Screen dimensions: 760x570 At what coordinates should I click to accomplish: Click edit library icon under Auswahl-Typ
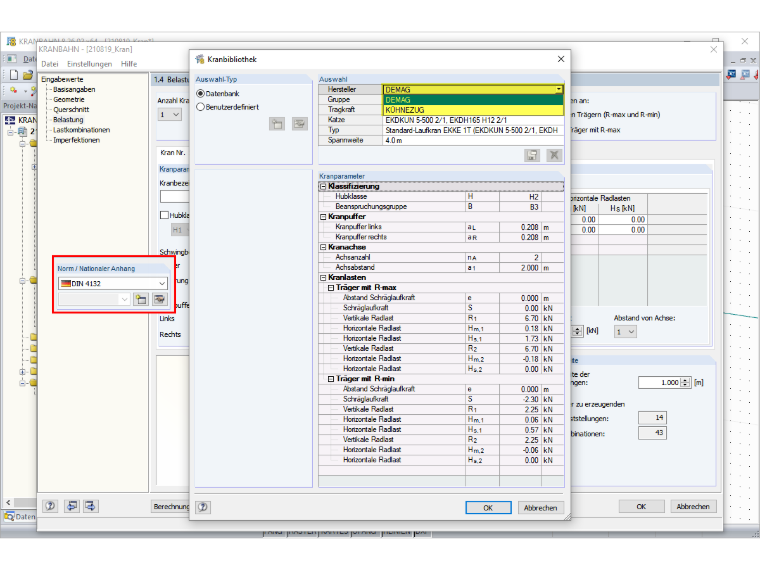click(x=300, y=124)
